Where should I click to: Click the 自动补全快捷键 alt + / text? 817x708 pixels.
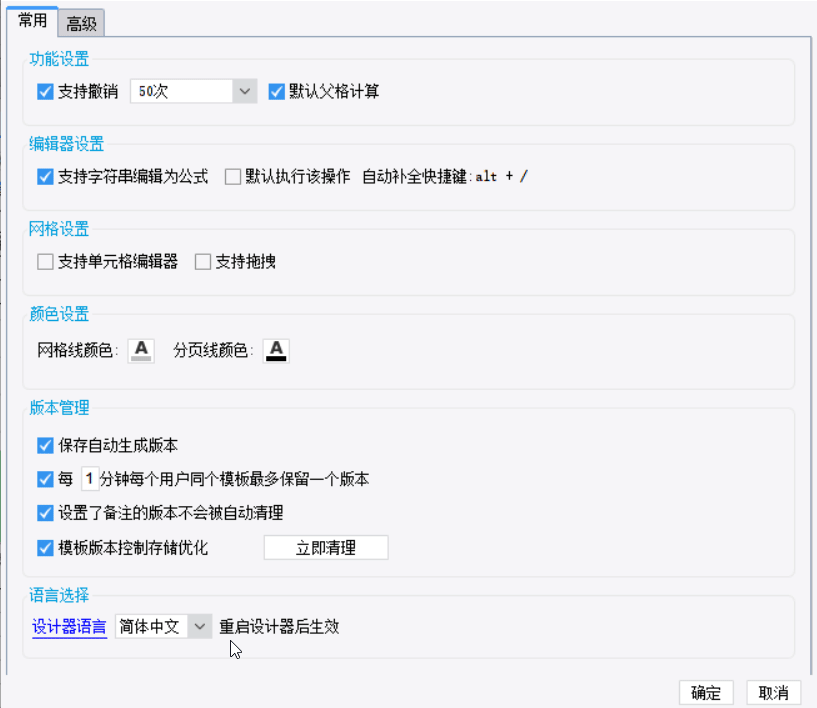pos(445,177)
